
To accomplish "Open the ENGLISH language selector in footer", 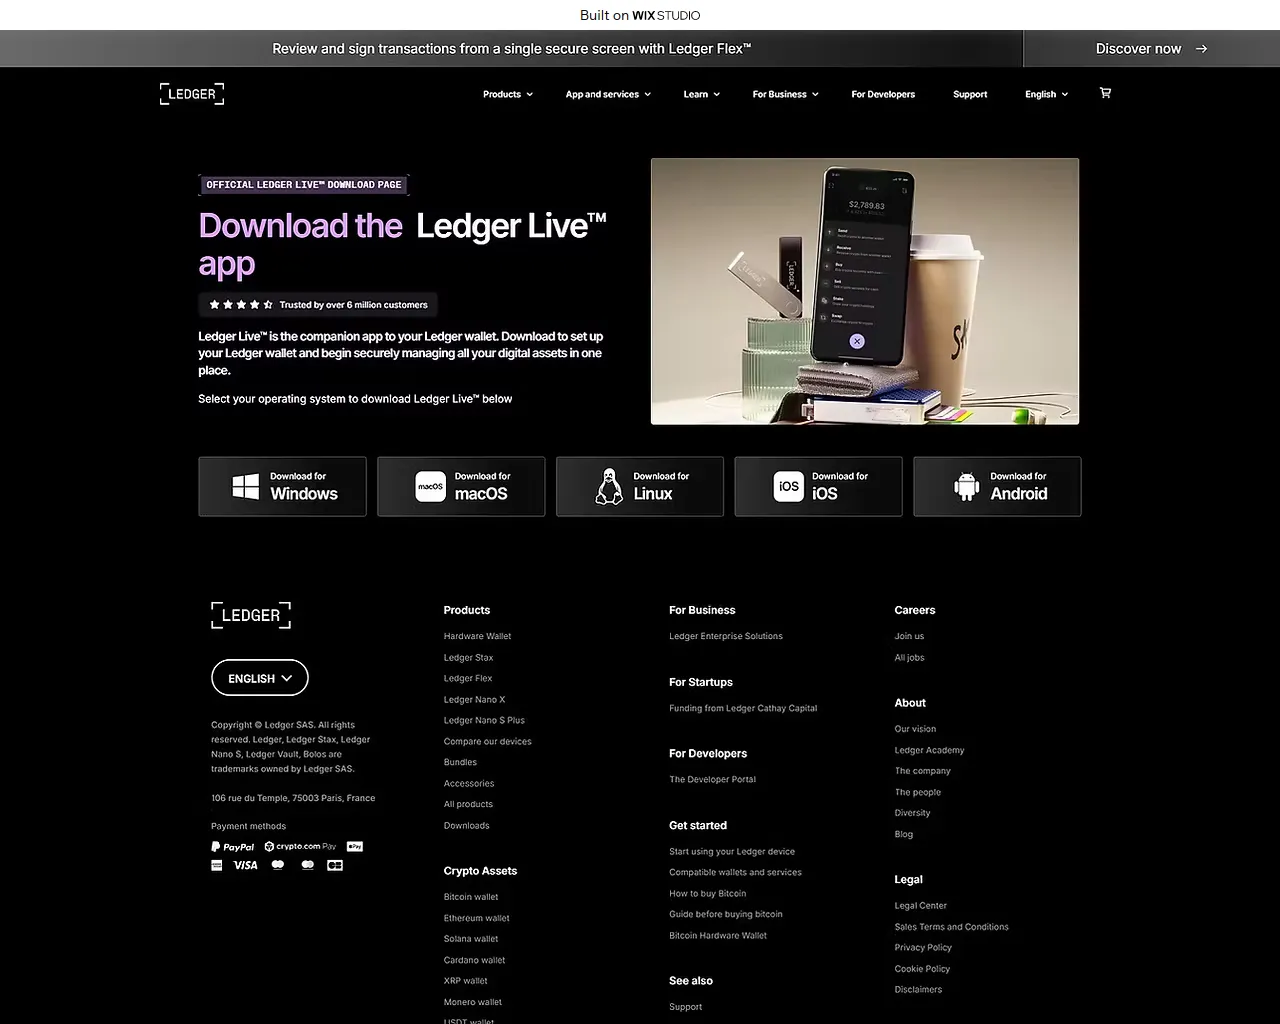I will point(260,678).
